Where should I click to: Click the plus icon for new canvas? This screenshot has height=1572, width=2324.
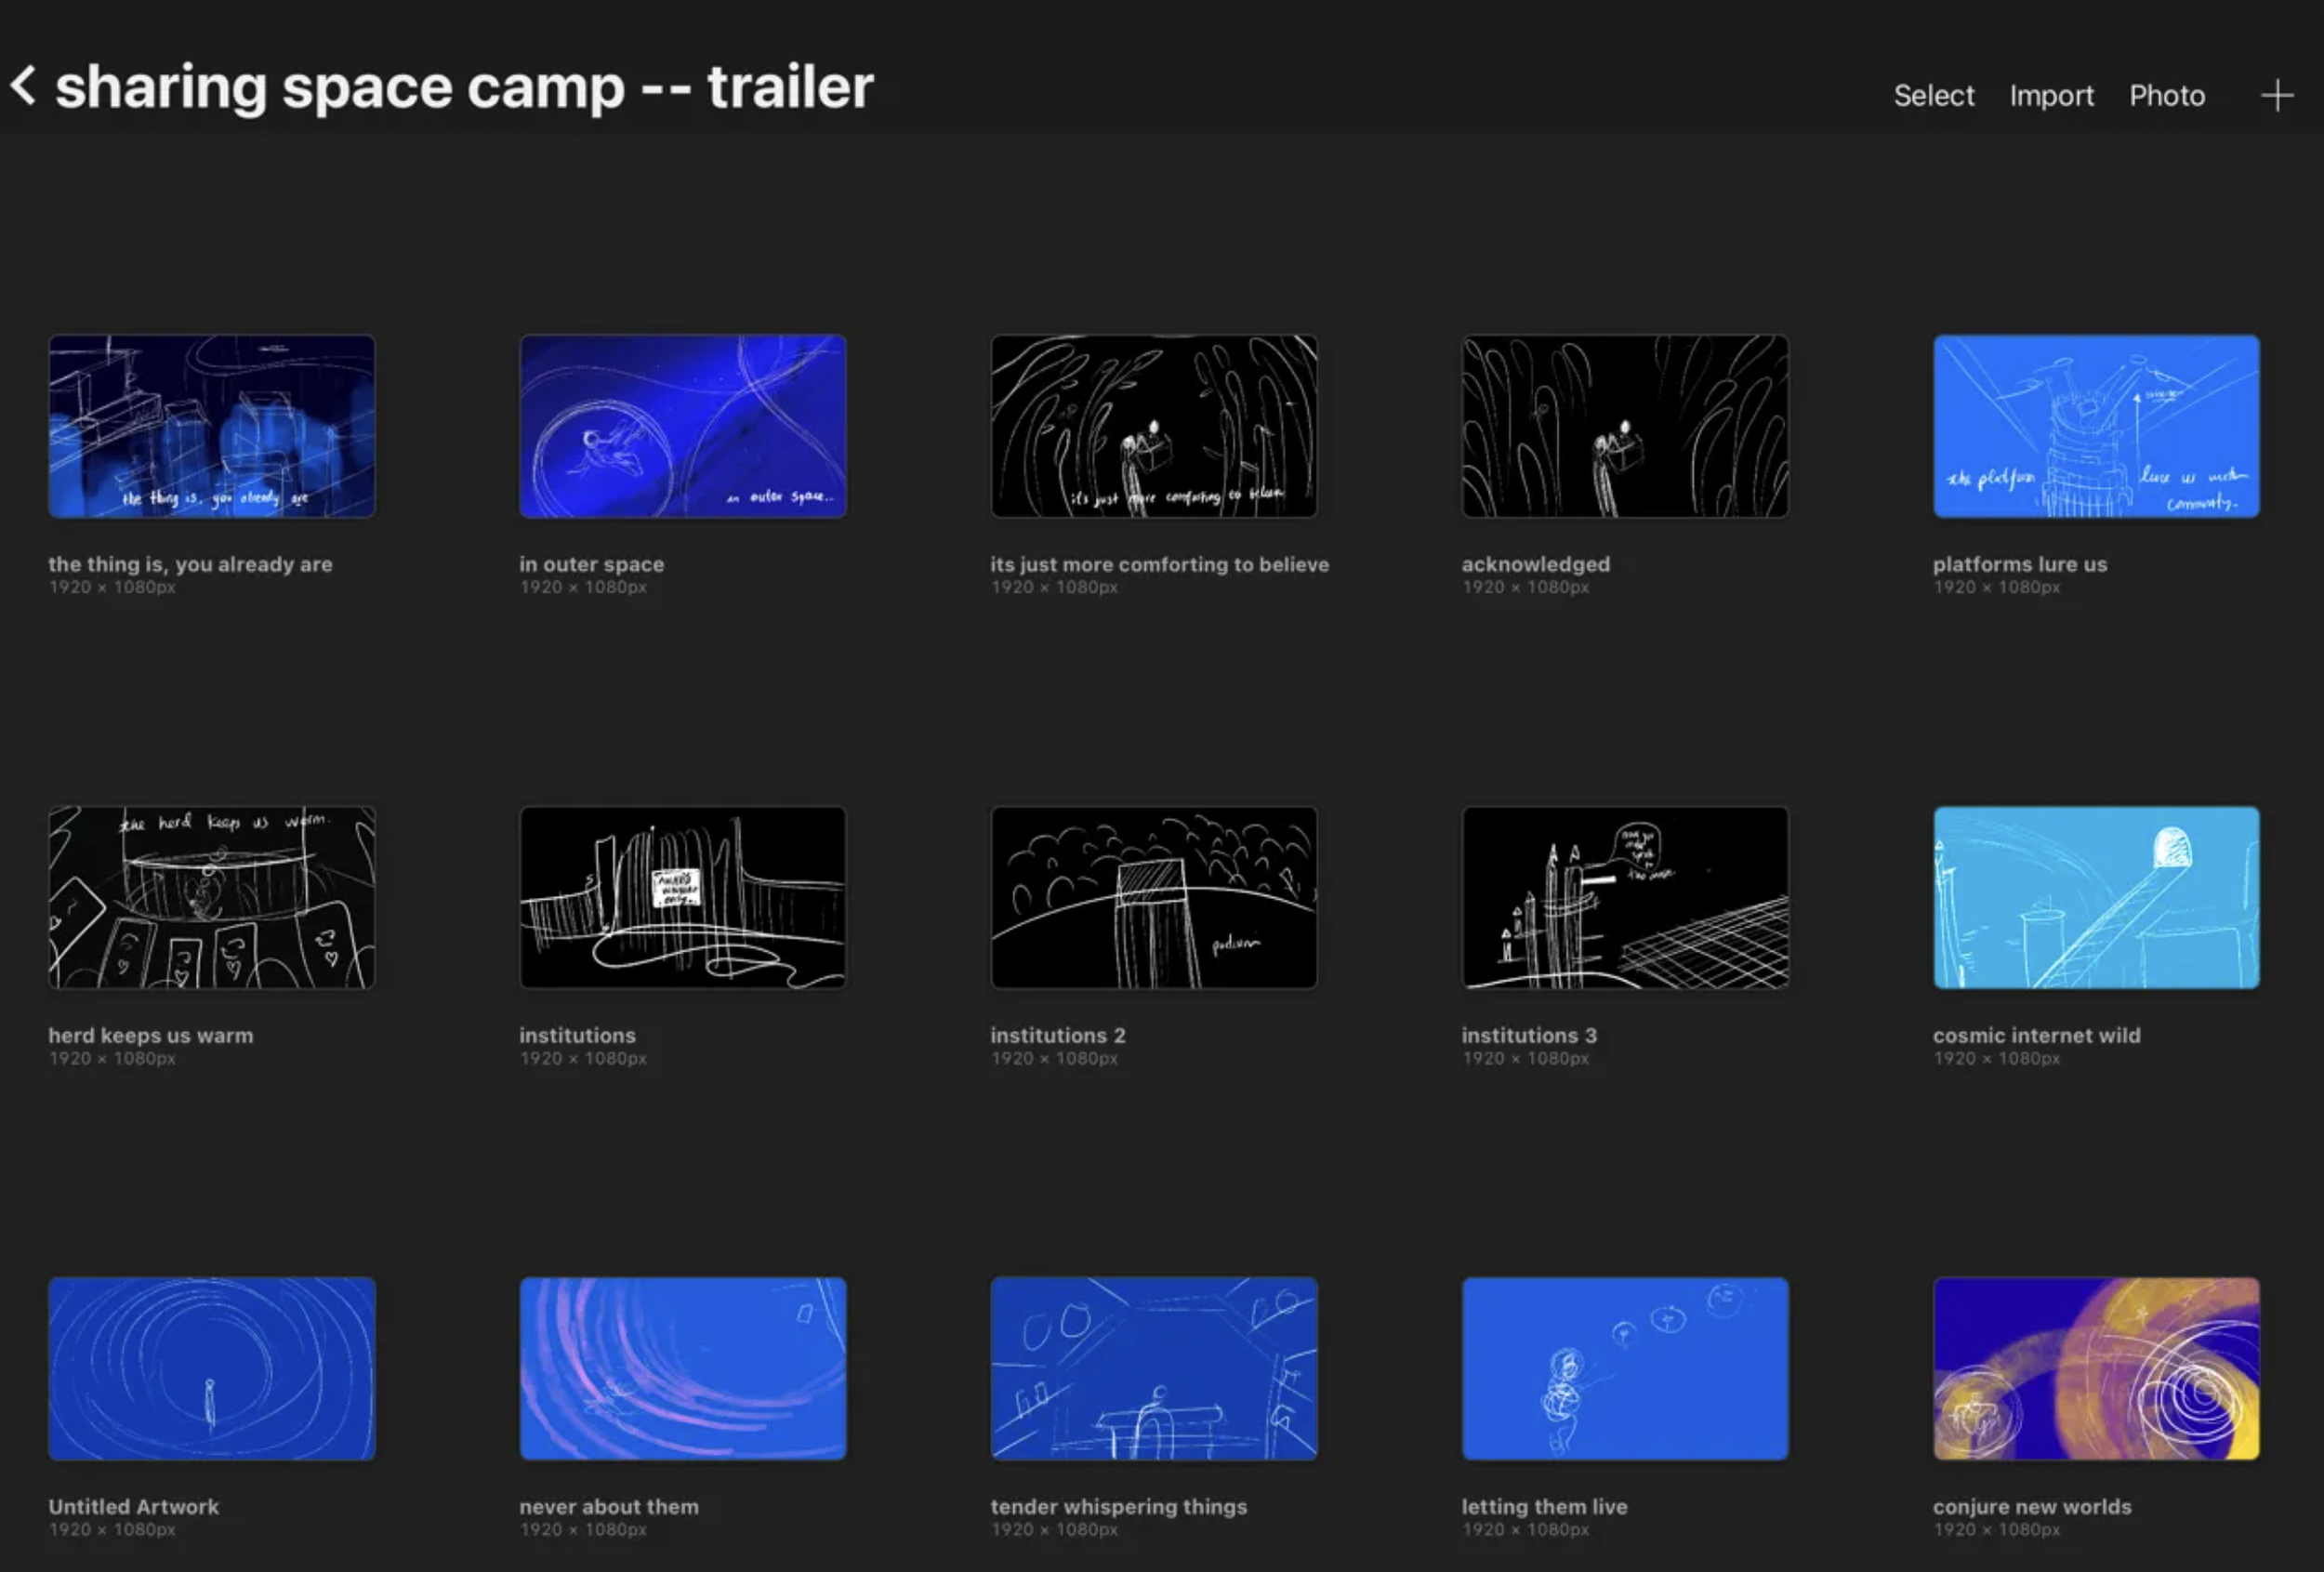tap(2277, 96)
